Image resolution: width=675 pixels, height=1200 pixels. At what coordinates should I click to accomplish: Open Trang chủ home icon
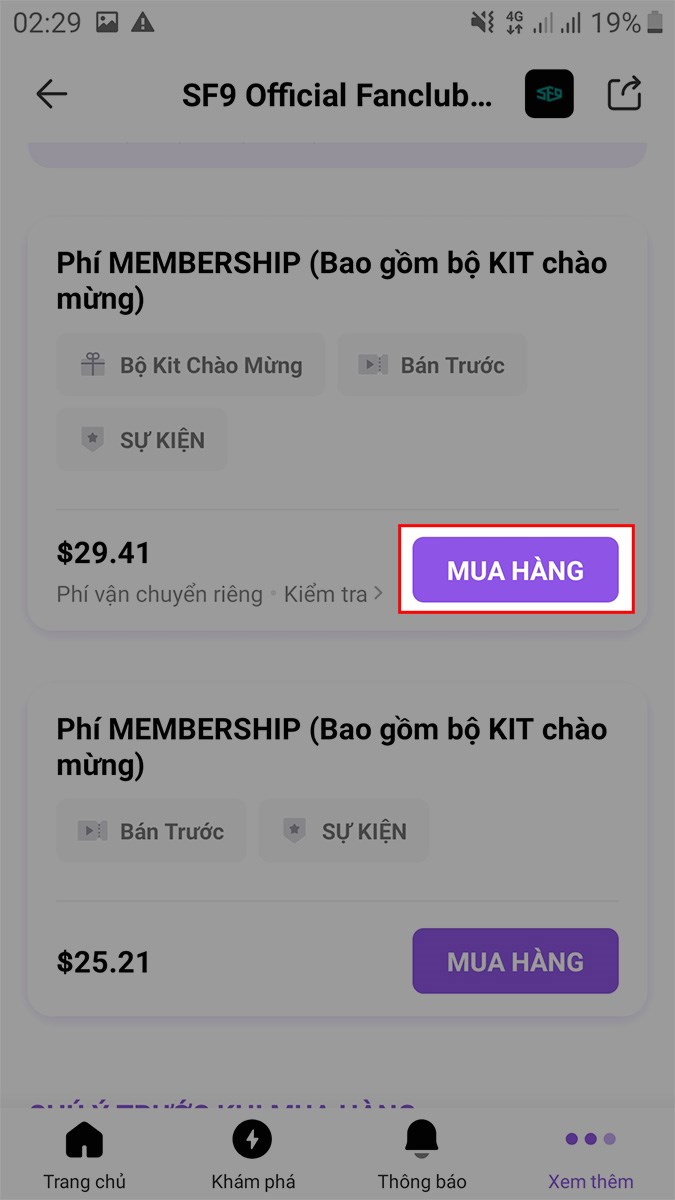click(84, 1138)
